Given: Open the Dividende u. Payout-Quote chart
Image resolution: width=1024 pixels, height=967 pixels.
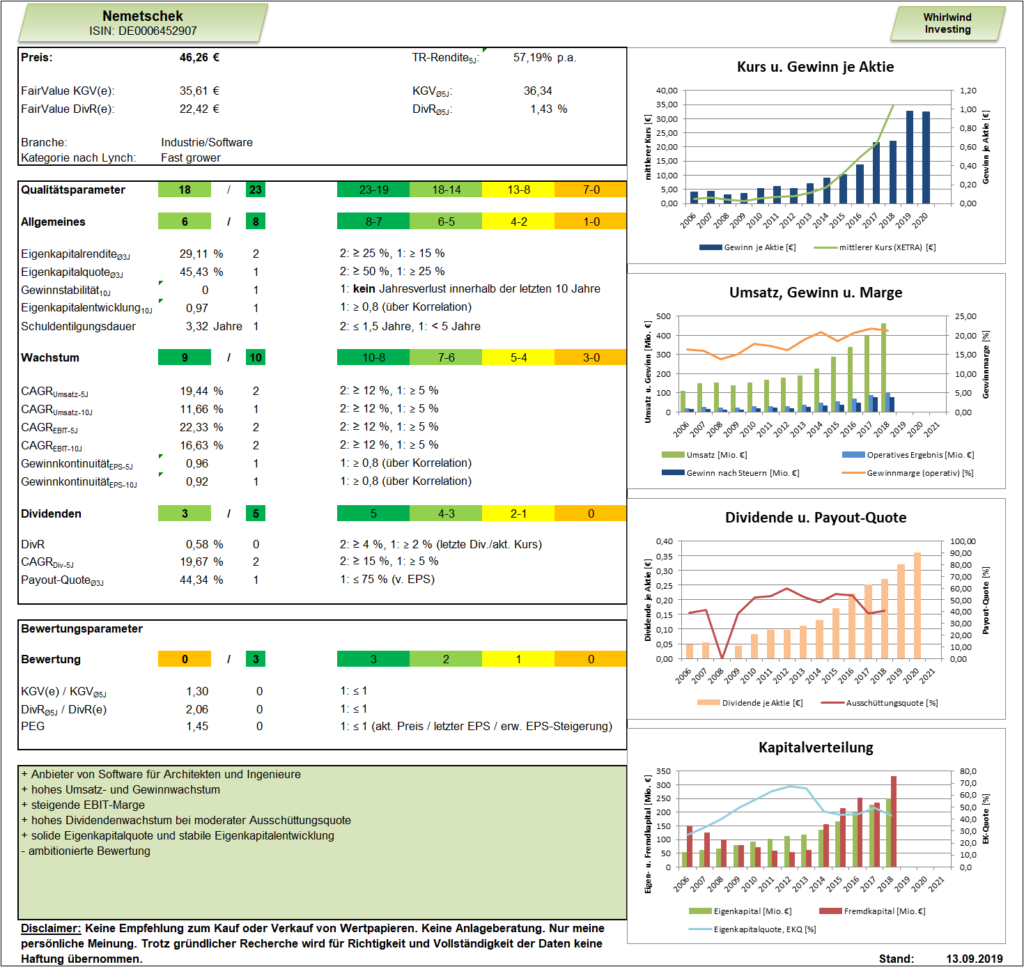Looking at the screenshot, I should [x=816, y=609].
